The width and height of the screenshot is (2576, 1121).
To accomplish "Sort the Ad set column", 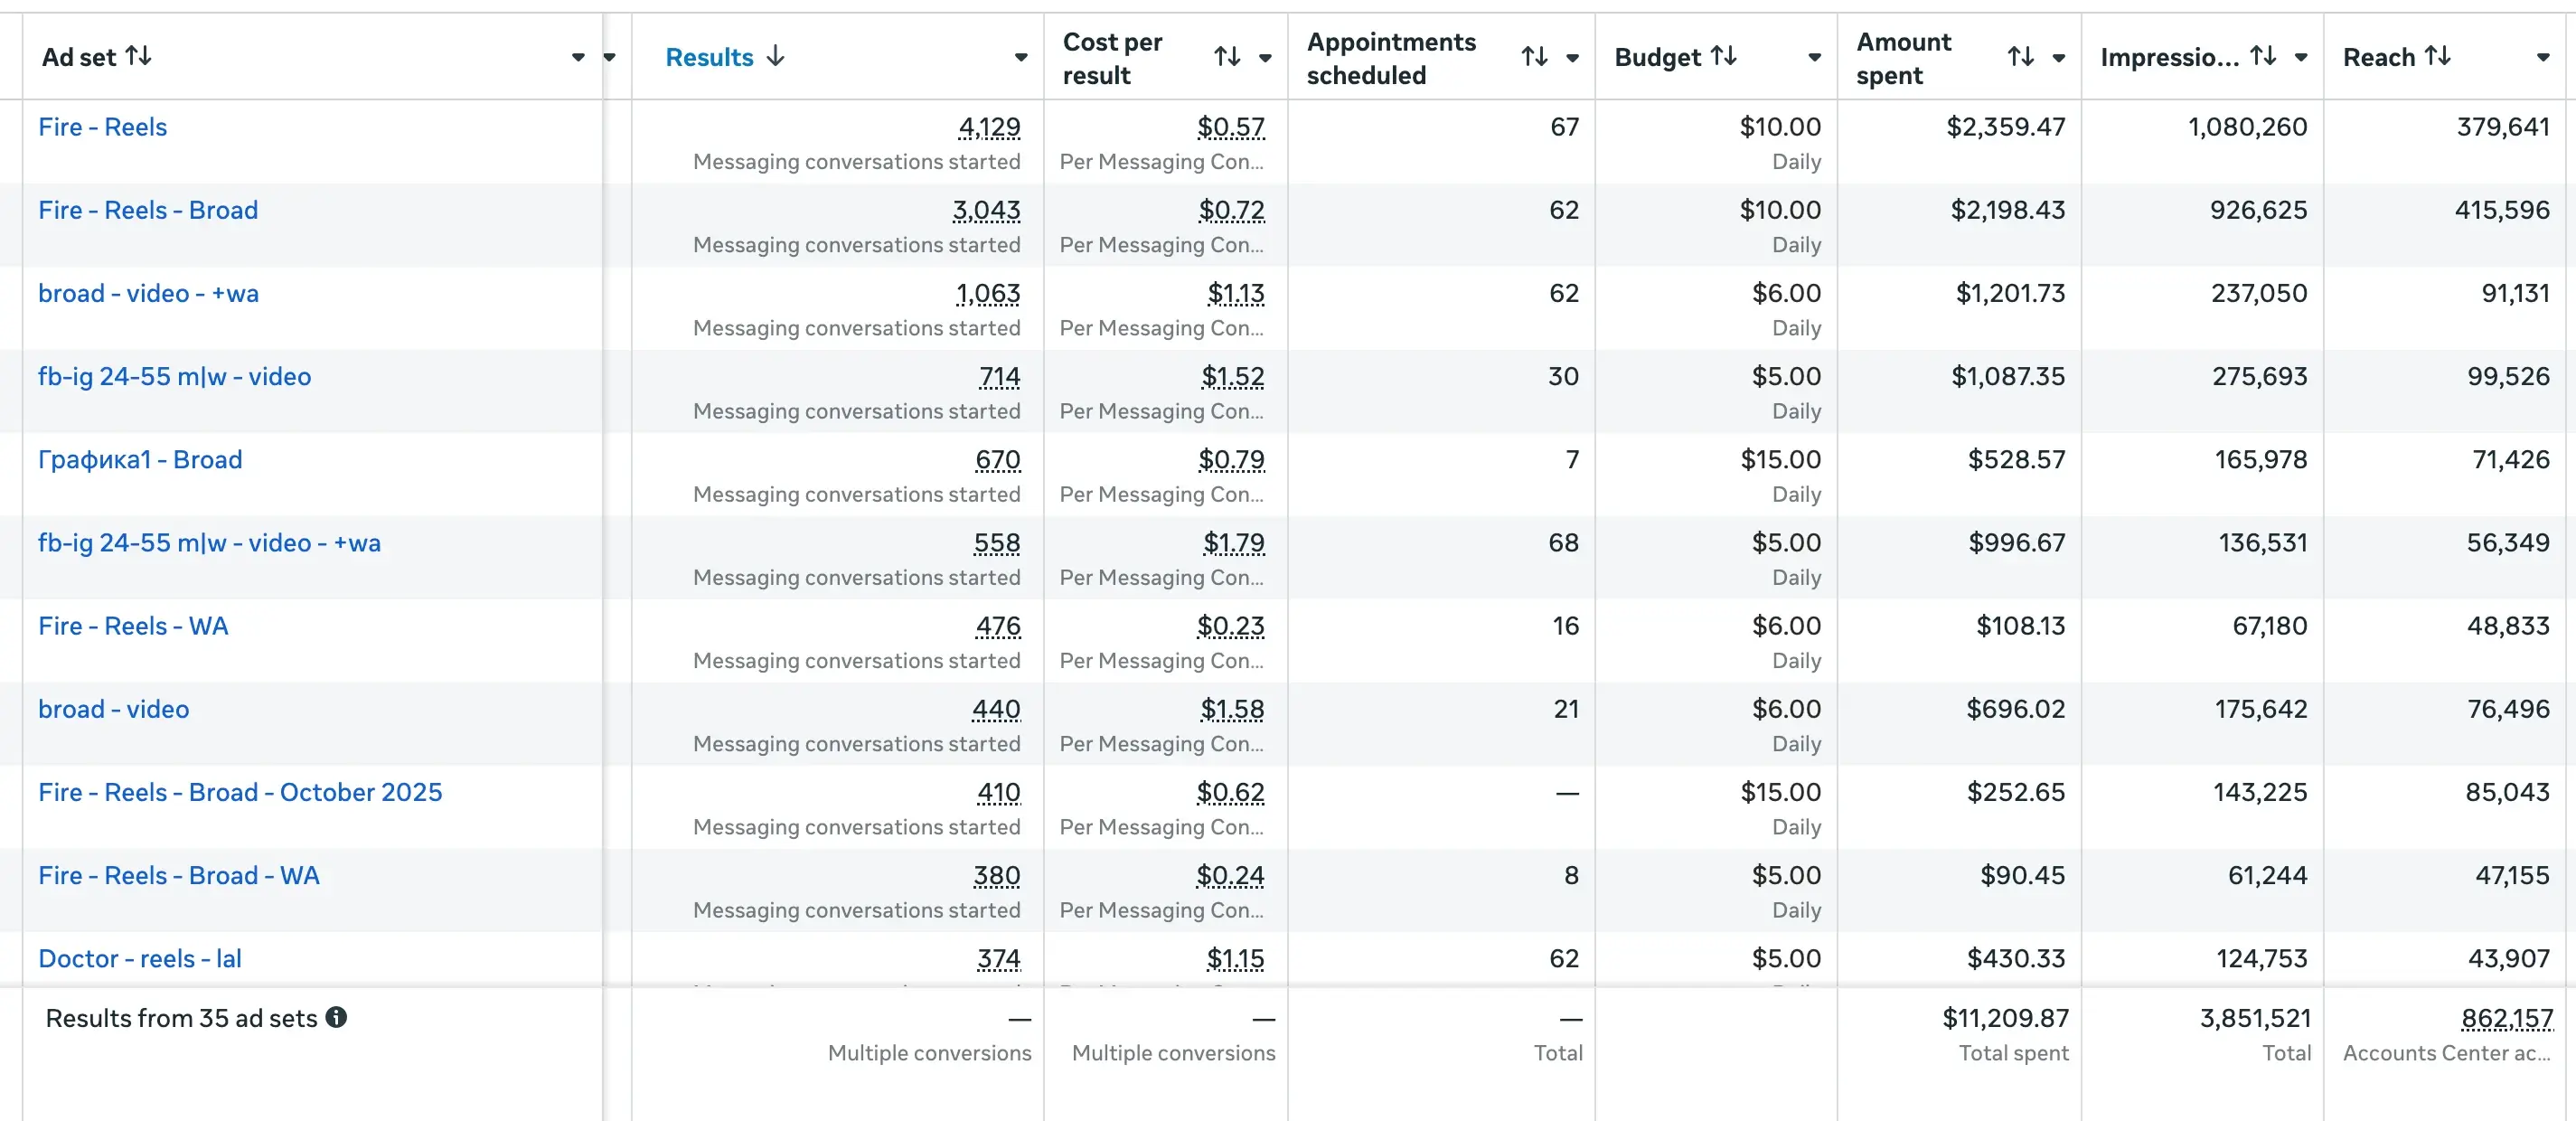I will (x=140, y=57).
